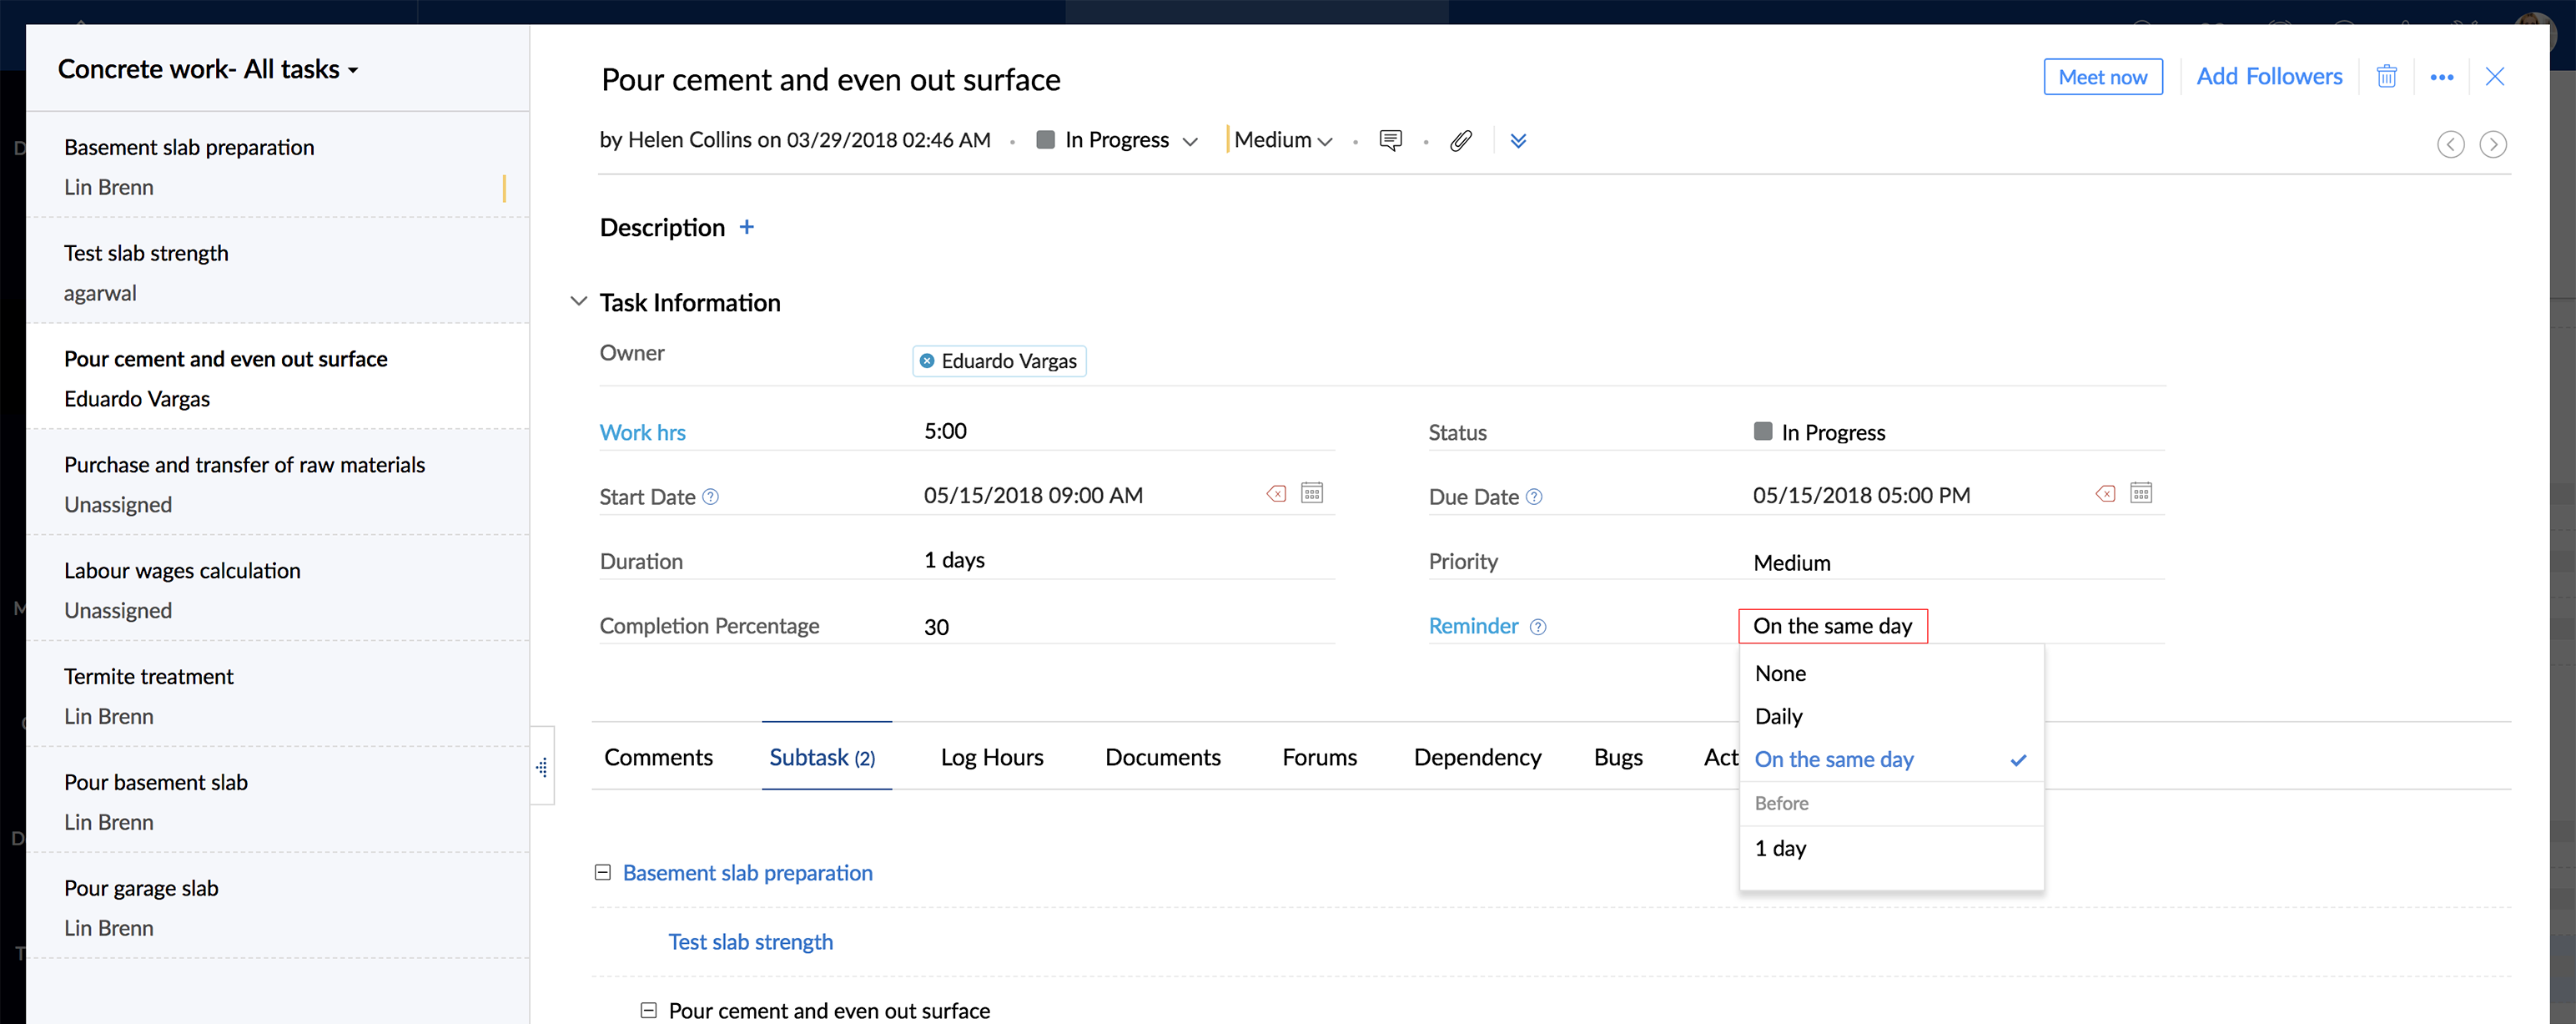This screenshot has width=2576, height=1024.
Task: Select the Termite treatment task
Action: point(277,696)
